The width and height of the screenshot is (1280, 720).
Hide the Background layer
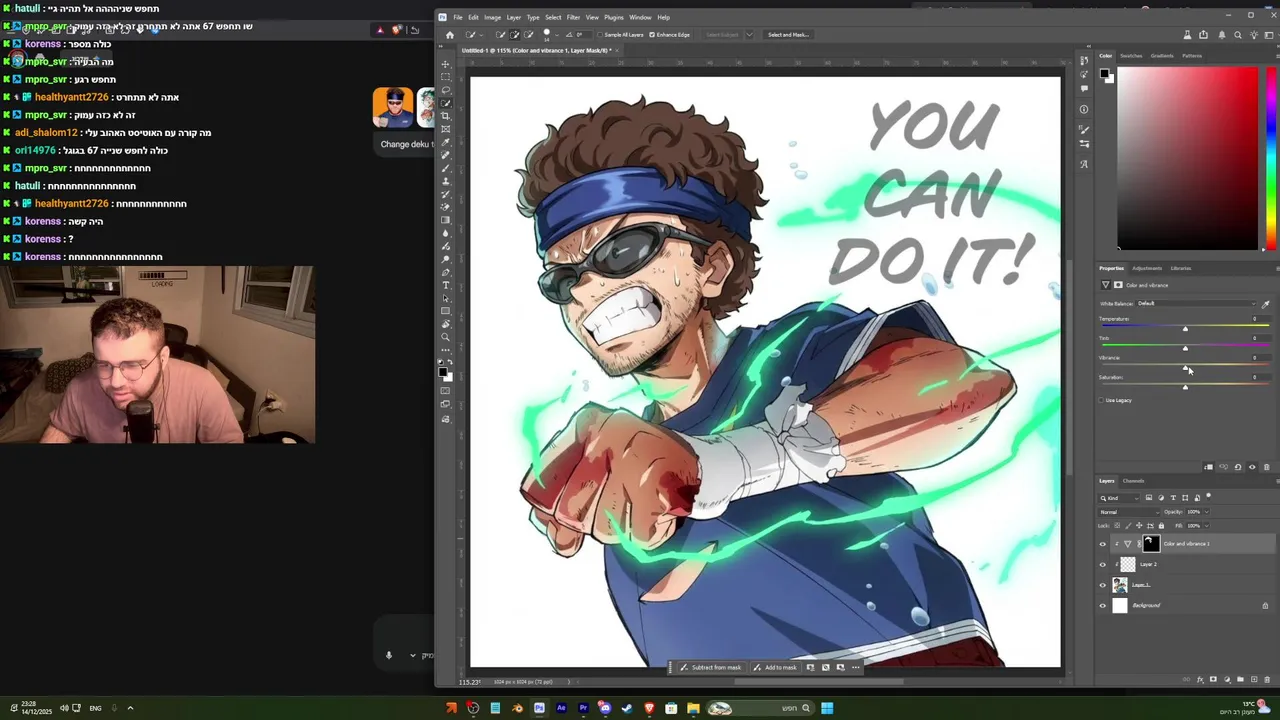pos(1103,606)
